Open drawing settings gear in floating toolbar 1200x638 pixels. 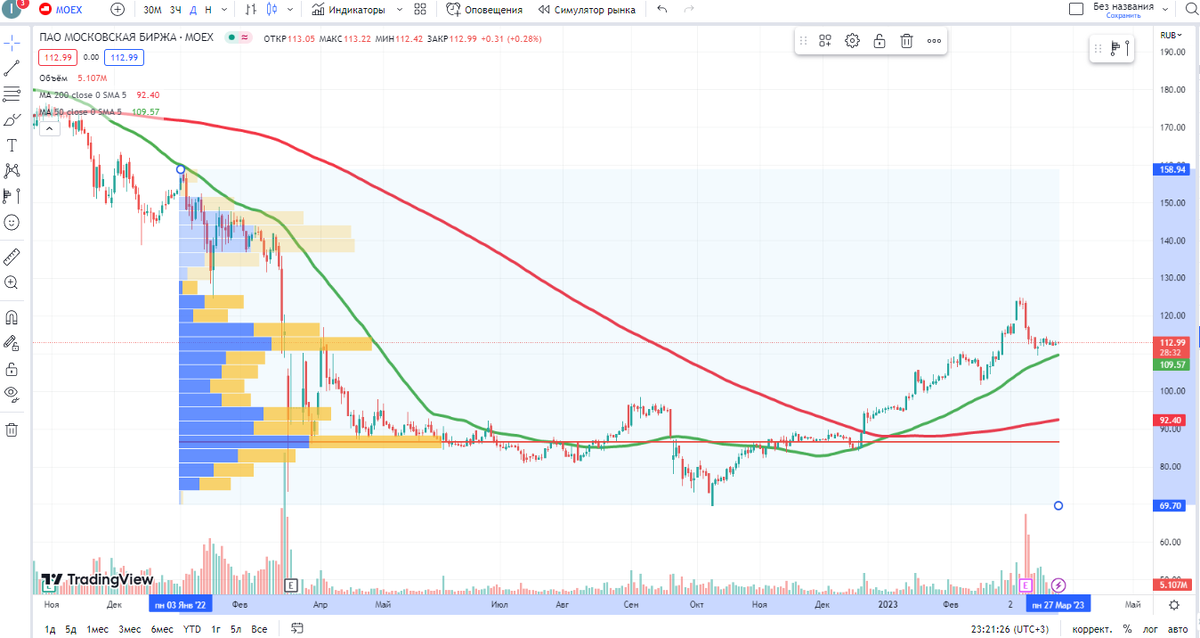[x=852, y=41]
